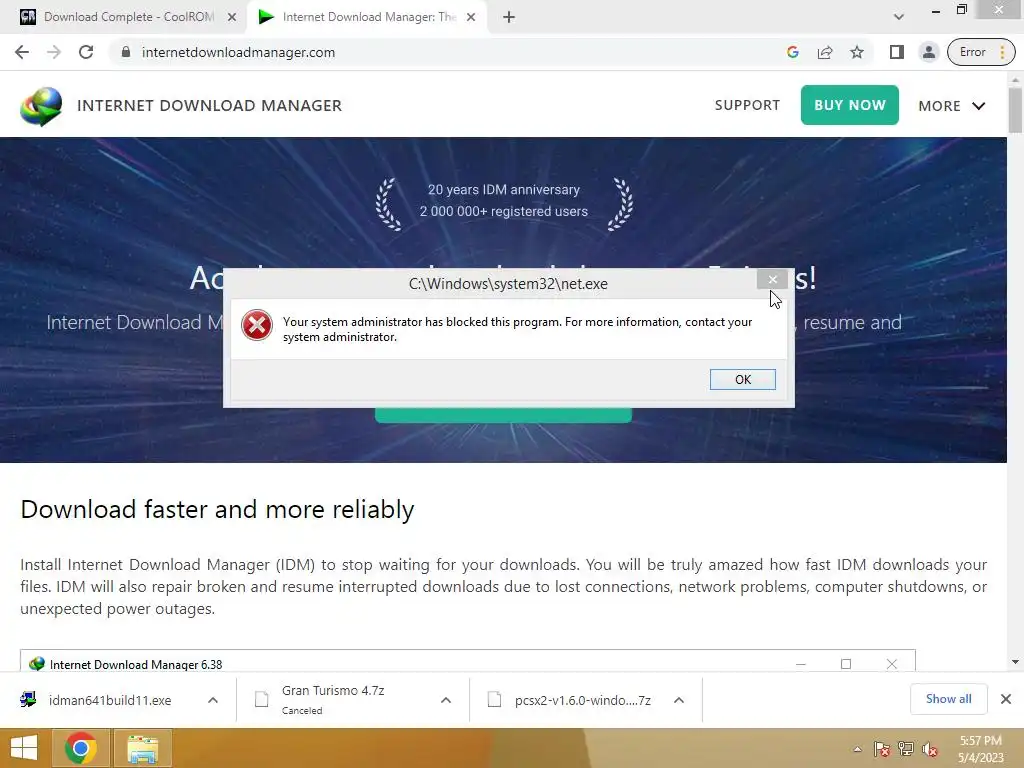Share this page icon
This screenshot has height=768, width=1024.
point(825,52)
